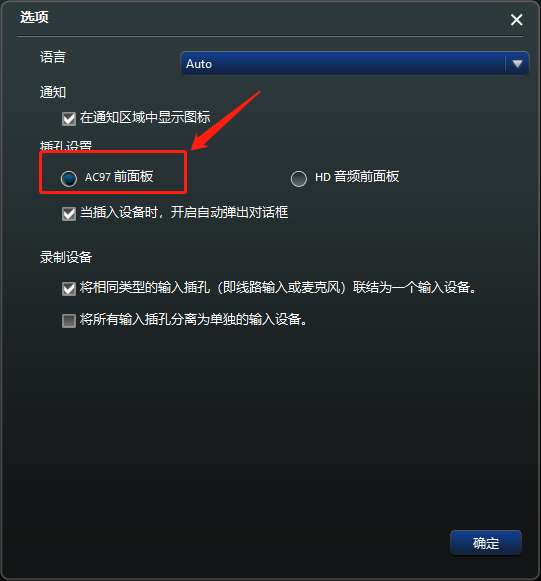This screenshot has height=581, width=541.
Task: Uncheck the auto popup dialog checkbox
Action: (x=69, y=214)
